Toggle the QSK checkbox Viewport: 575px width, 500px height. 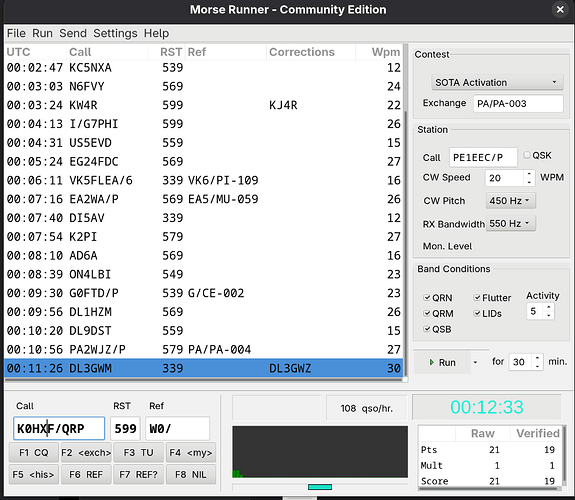[x=527, y=155]
